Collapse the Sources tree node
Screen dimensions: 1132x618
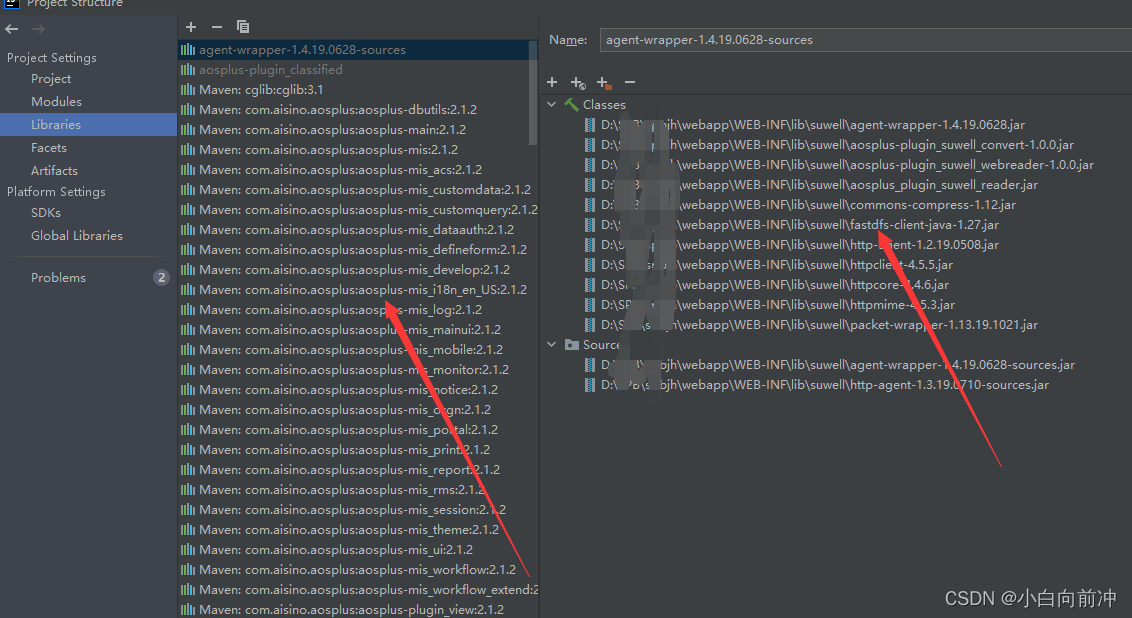(x=552, y=344)
